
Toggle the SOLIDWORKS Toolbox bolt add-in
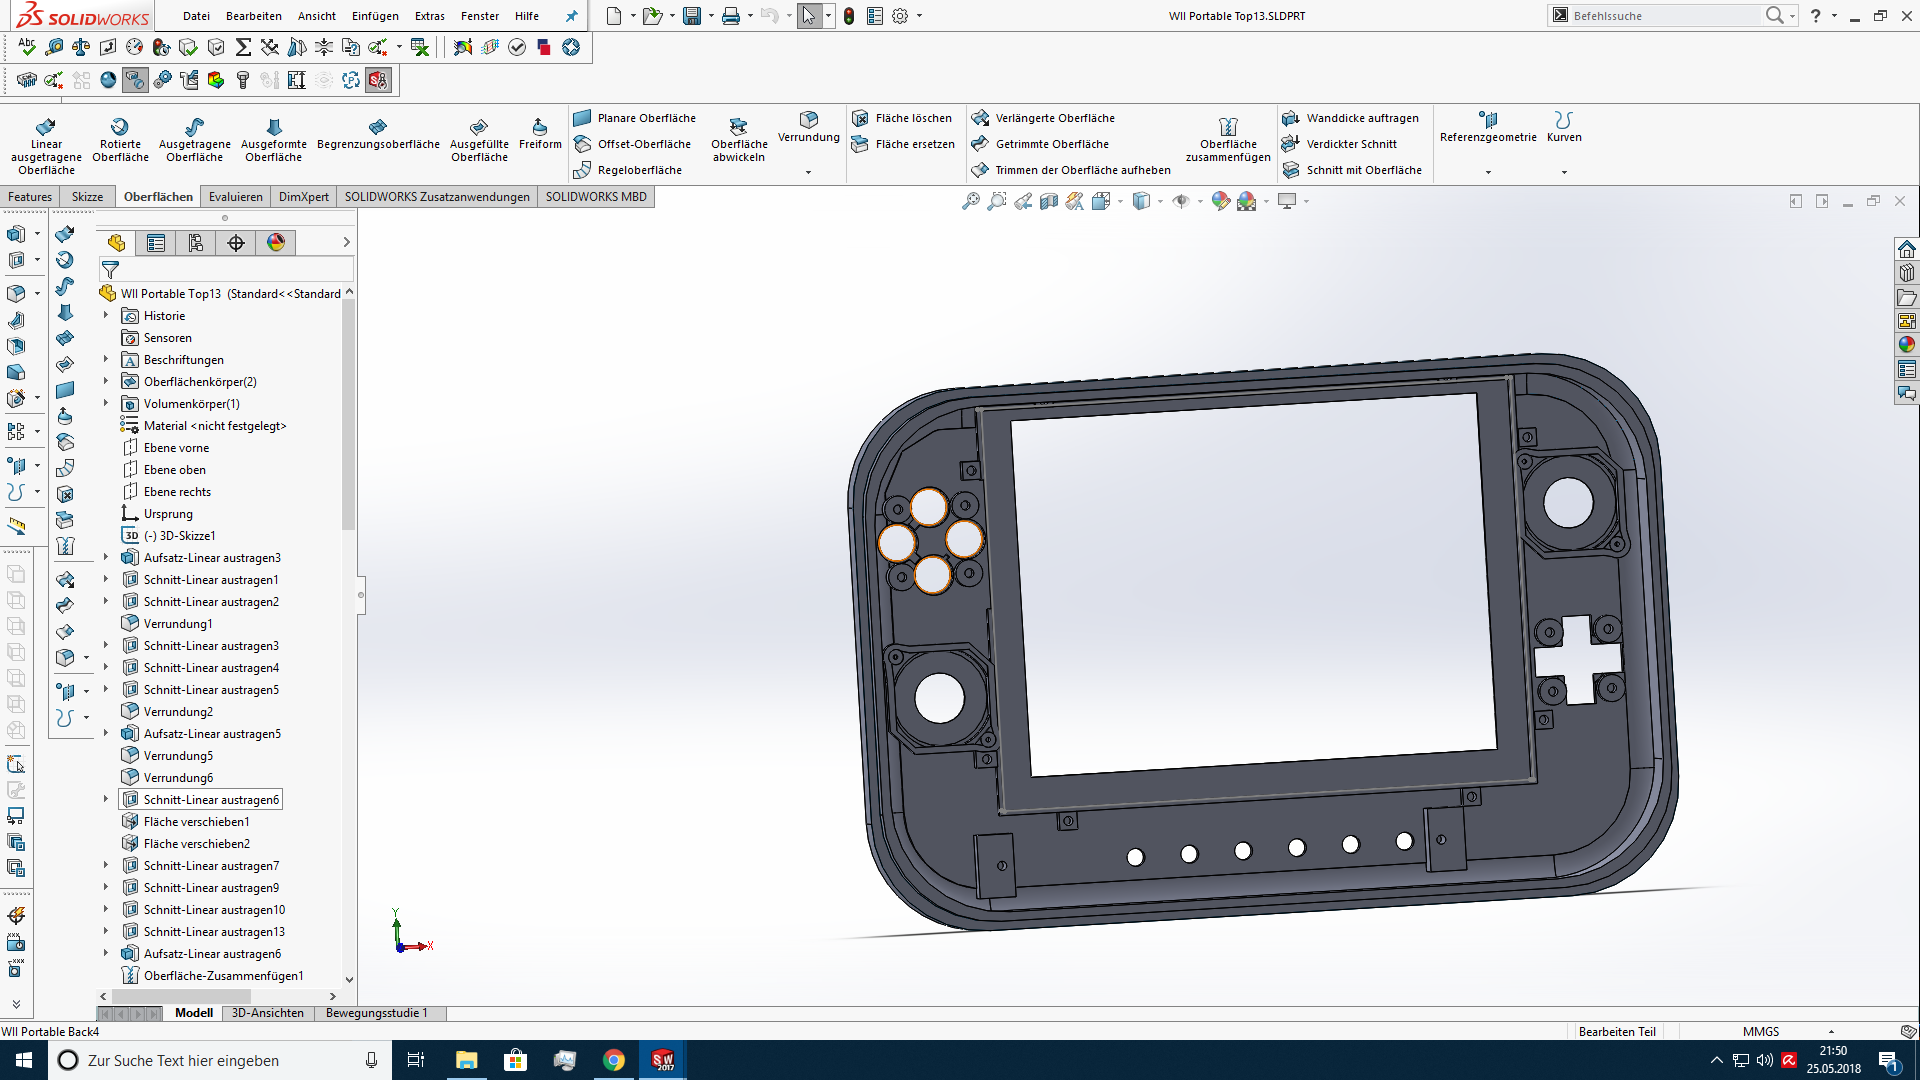point(243,80)
